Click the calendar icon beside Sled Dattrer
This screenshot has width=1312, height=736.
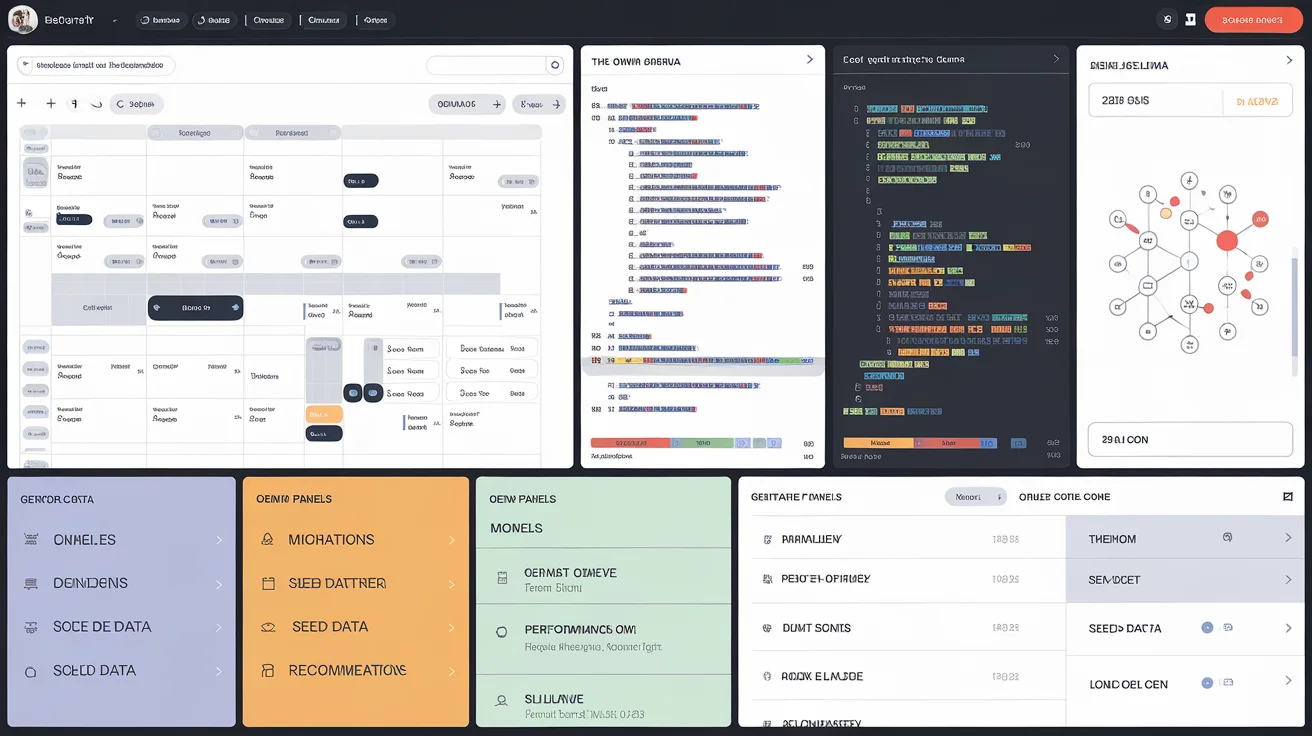pyautogui.click(x=266, y=583)
